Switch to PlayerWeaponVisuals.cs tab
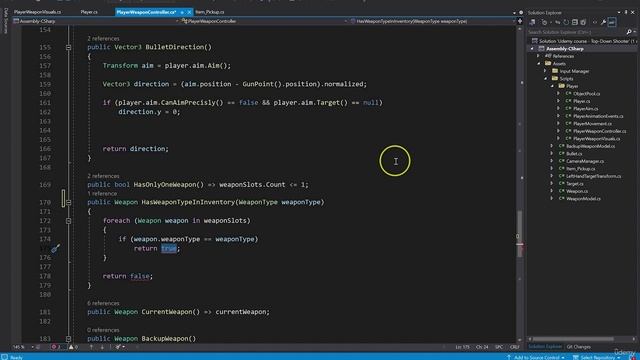 point(38,12)
